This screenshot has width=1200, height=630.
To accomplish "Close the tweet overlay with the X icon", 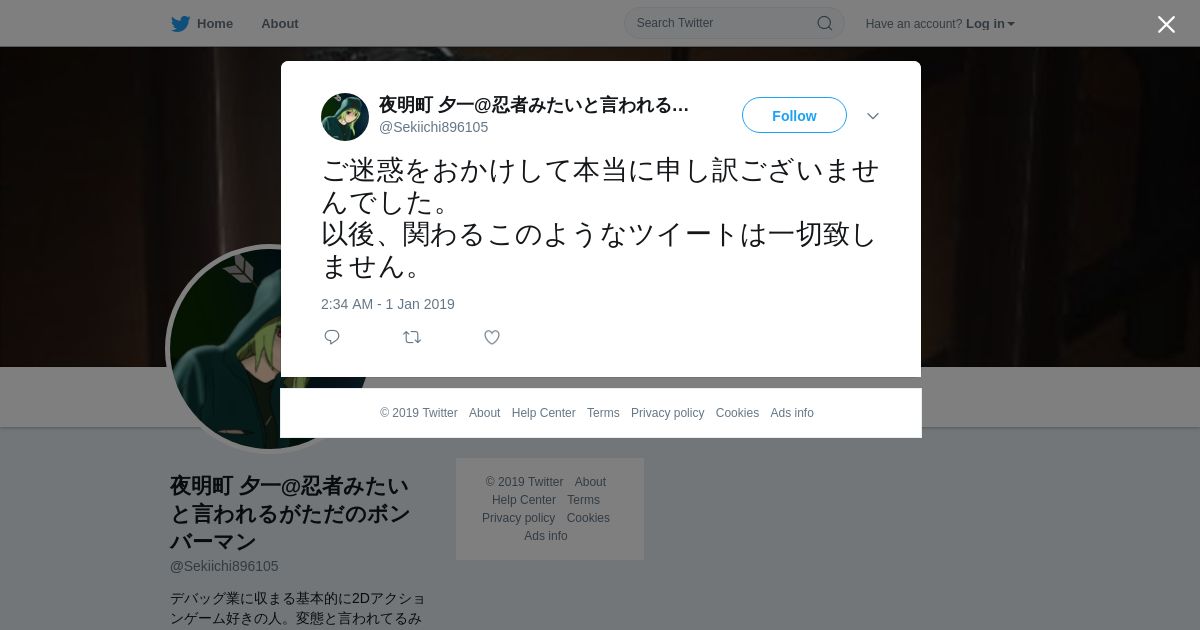I will (x=1166, y=24).
